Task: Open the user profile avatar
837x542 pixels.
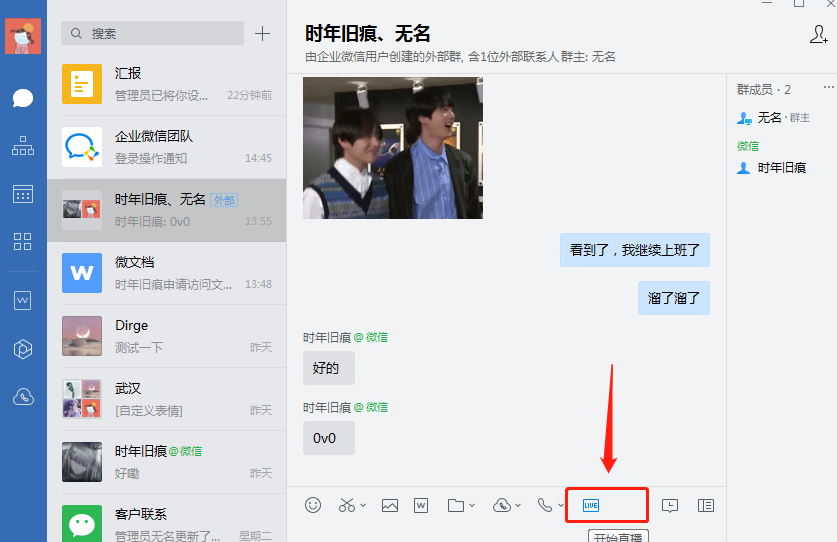Action: [x=23, y=36]
